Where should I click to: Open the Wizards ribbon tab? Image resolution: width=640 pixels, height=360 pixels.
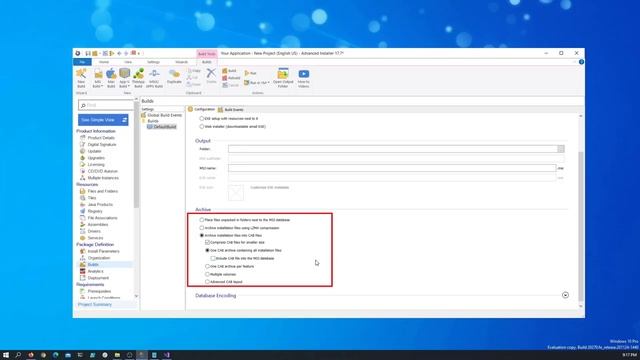click(x=182, y=62)
